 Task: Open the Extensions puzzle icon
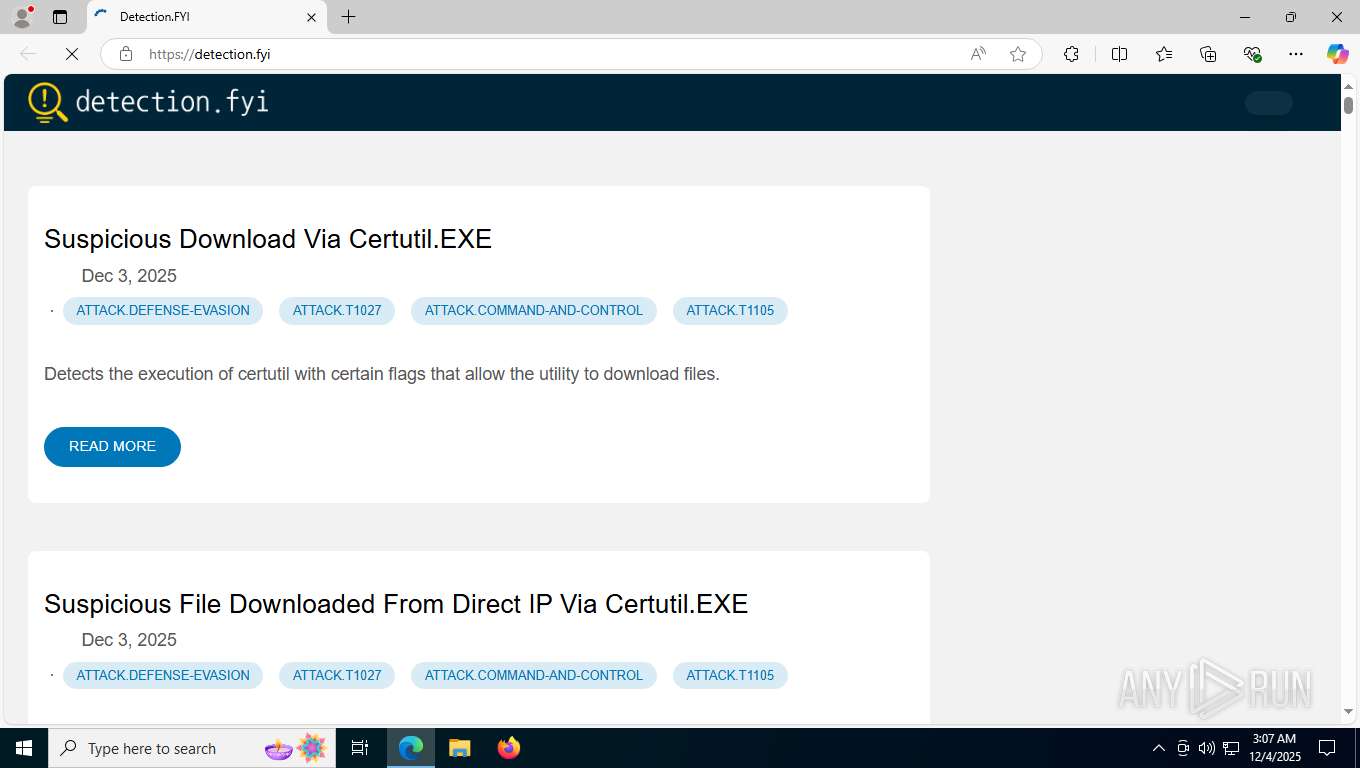pos(1071,54)
